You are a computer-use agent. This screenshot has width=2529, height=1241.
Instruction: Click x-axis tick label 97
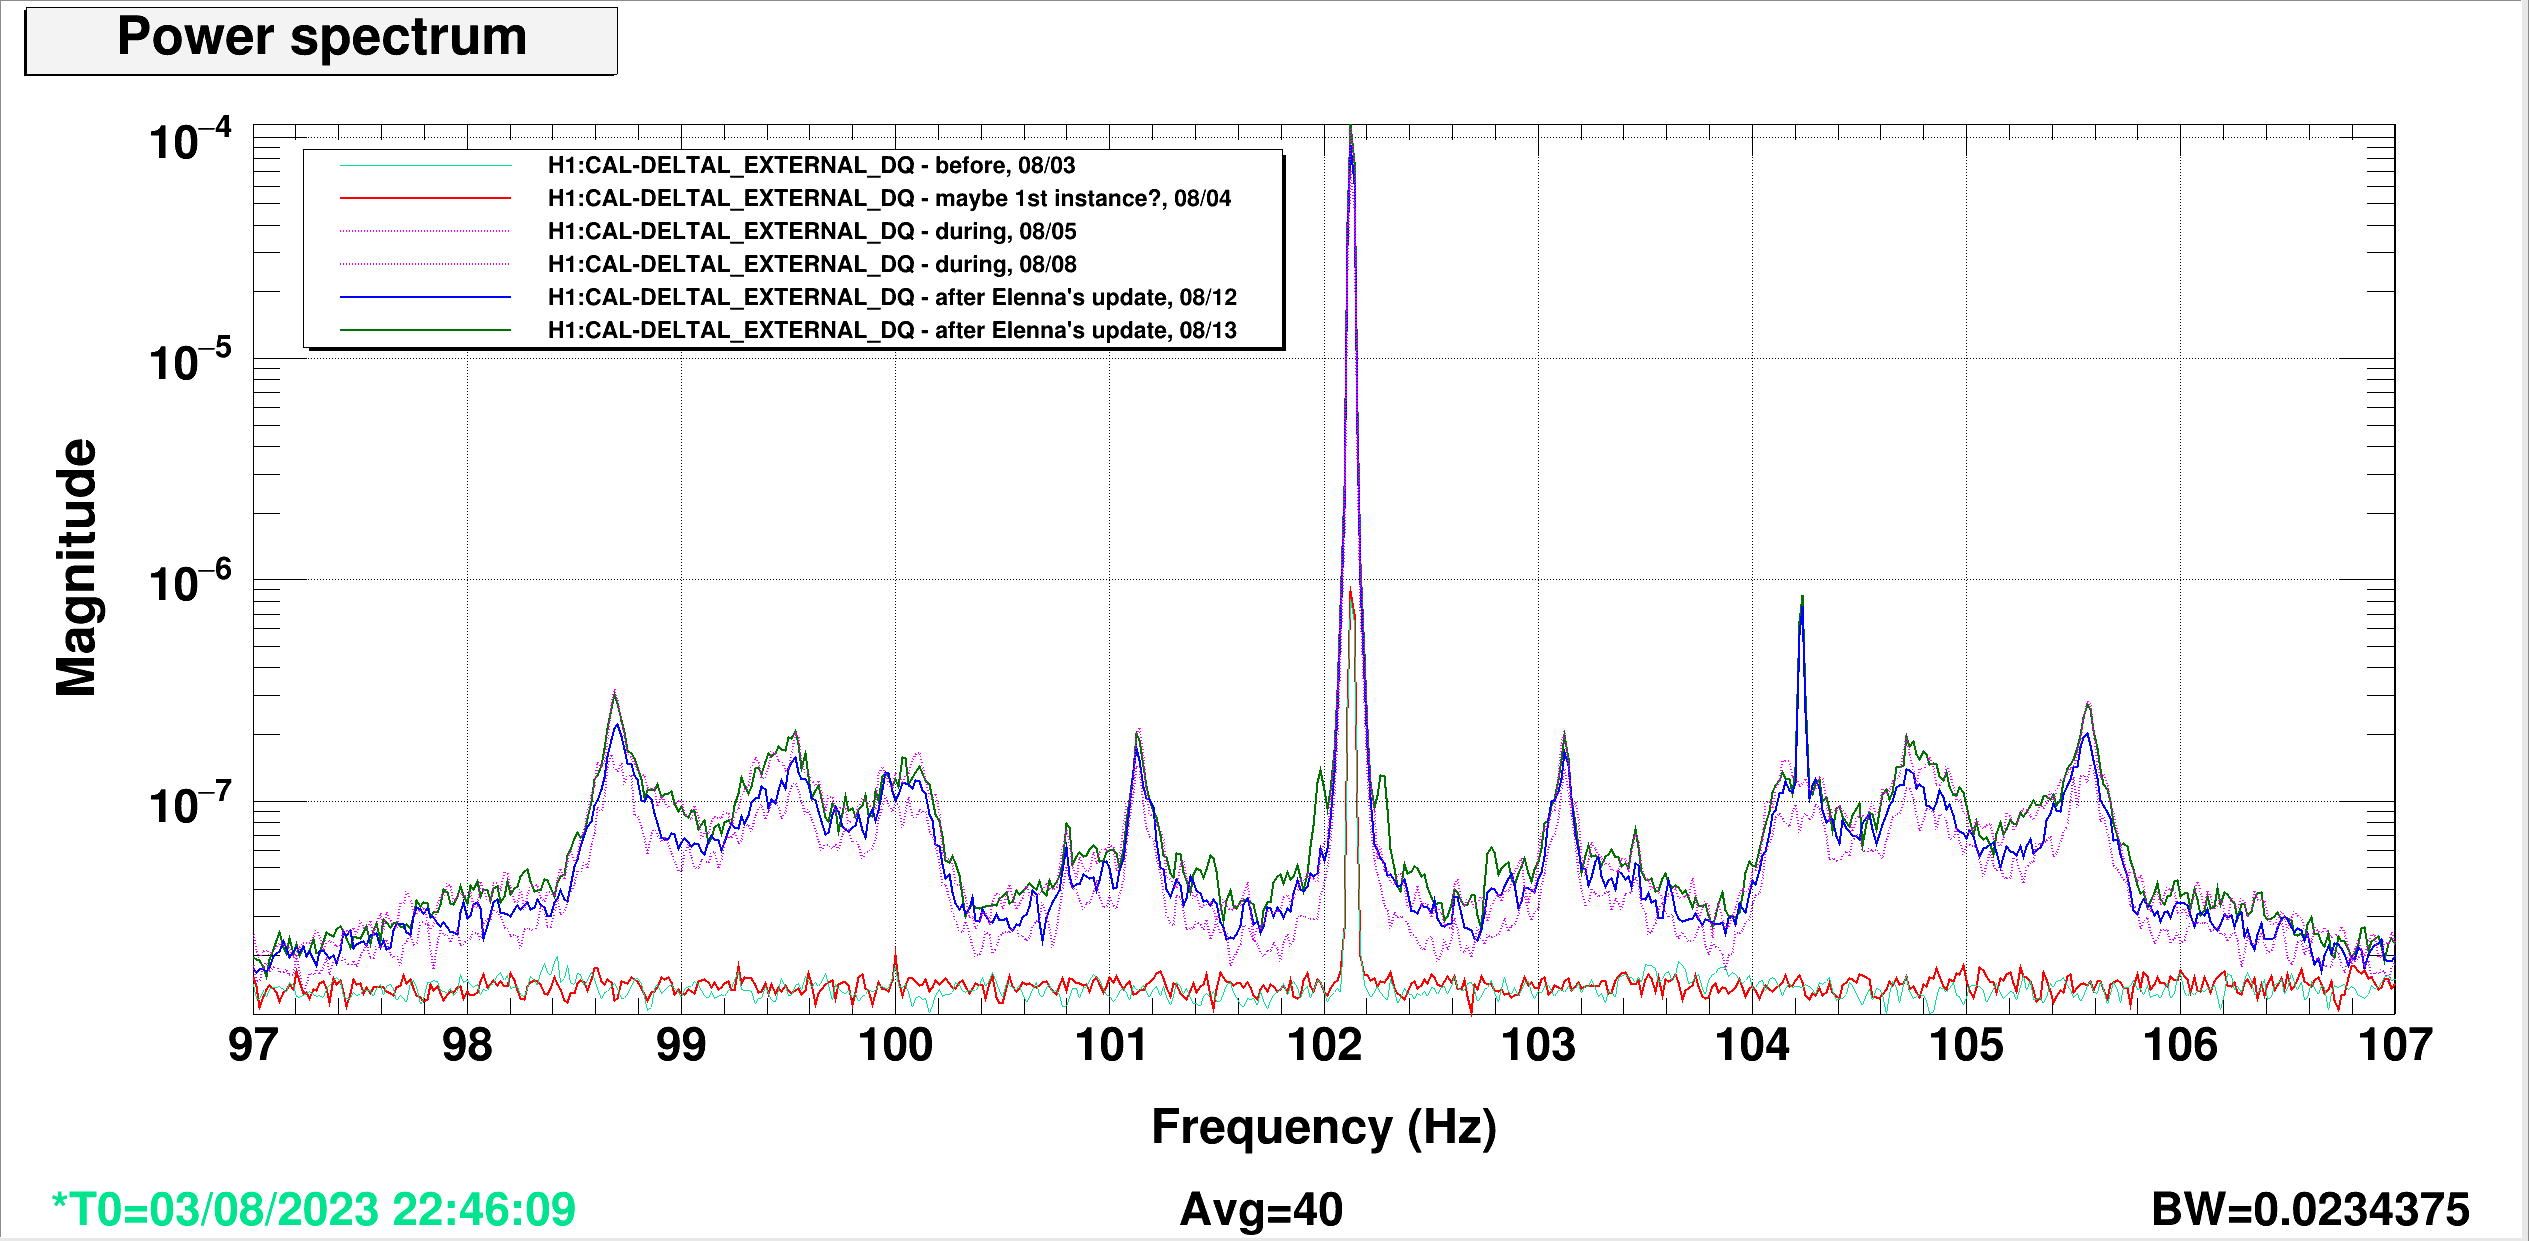pyautogui.click(x=253, y=1045)
